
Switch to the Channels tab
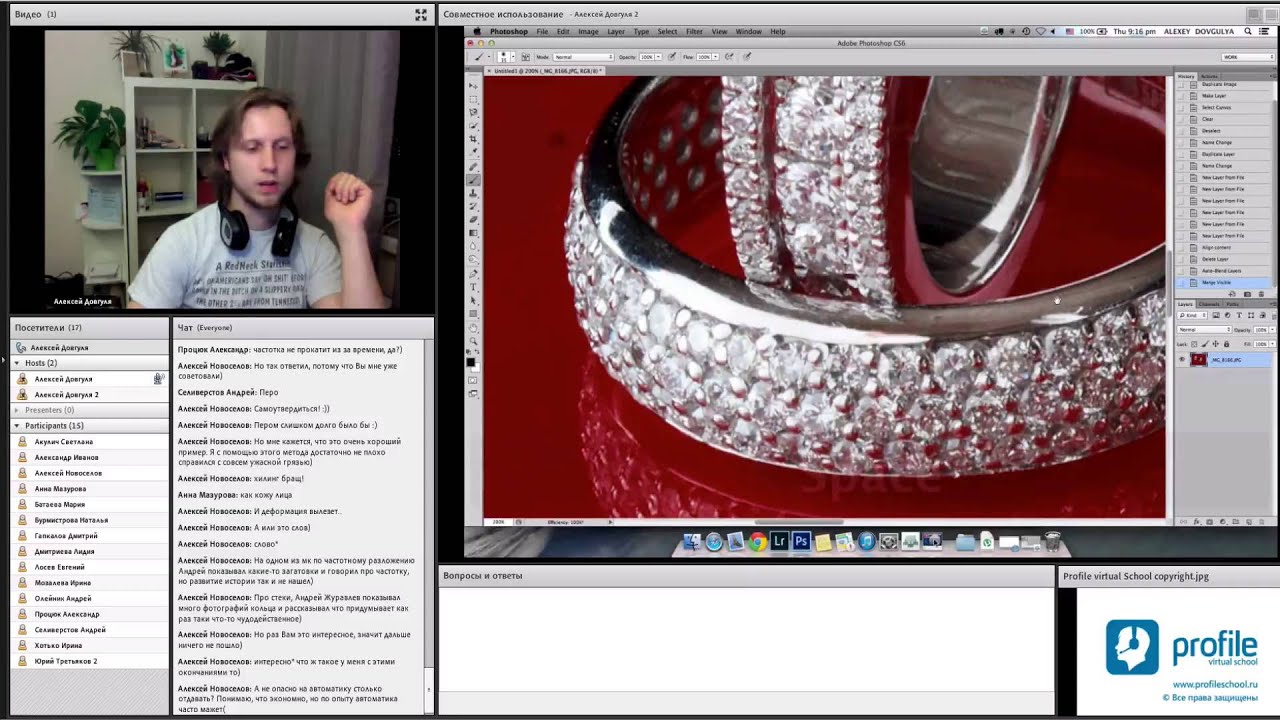pos(1209,304)
